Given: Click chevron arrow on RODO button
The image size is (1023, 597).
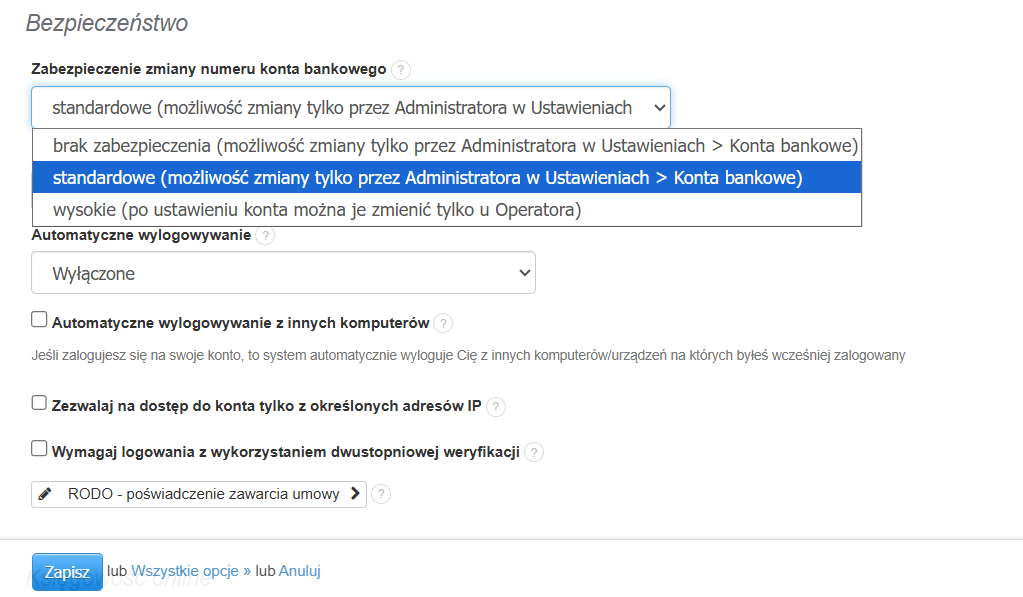Looking at the screenshot, I should pyautogui.click(x=355, y=493).
